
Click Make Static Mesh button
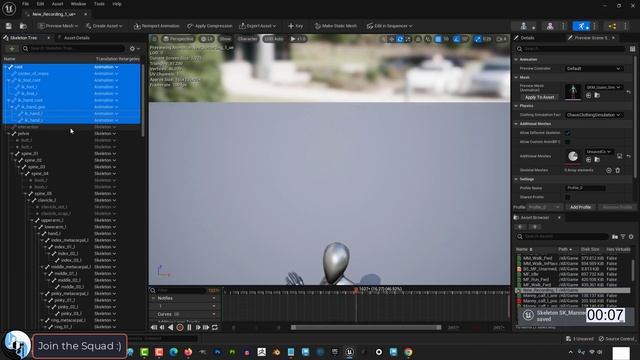coord(336,26)
